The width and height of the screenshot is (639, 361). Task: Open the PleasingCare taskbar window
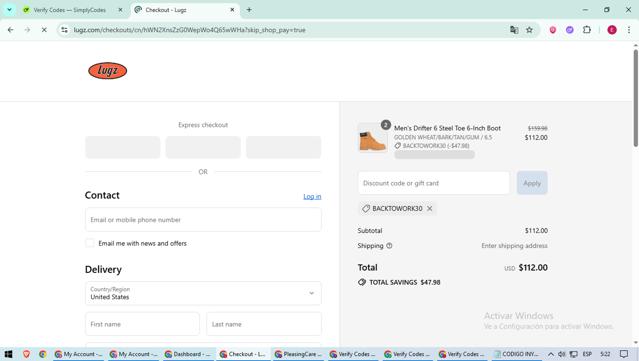click(x=298, y=354)
